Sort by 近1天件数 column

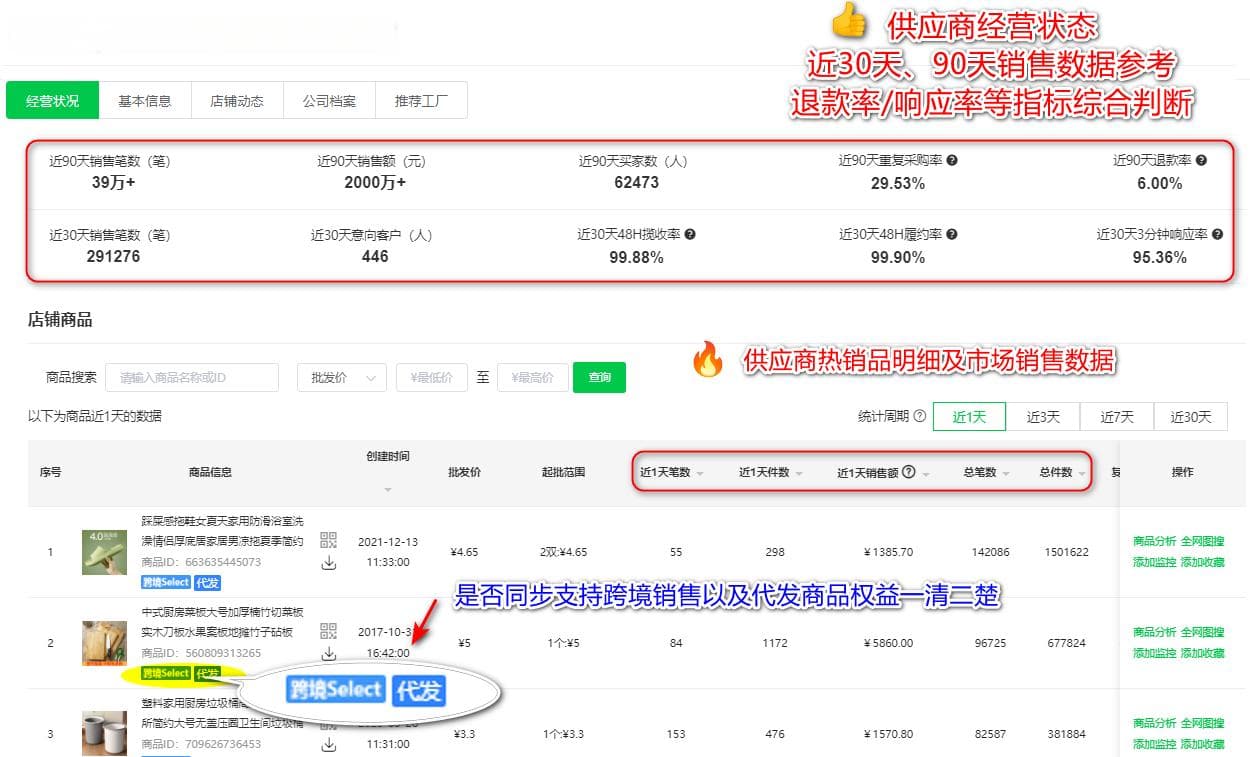[799, 473]
